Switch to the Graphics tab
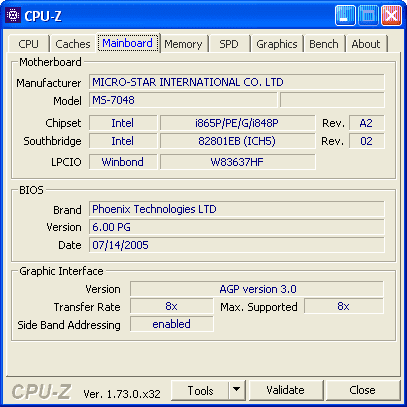Viewport: 407px width, 407px height. (x=277, y=44)
